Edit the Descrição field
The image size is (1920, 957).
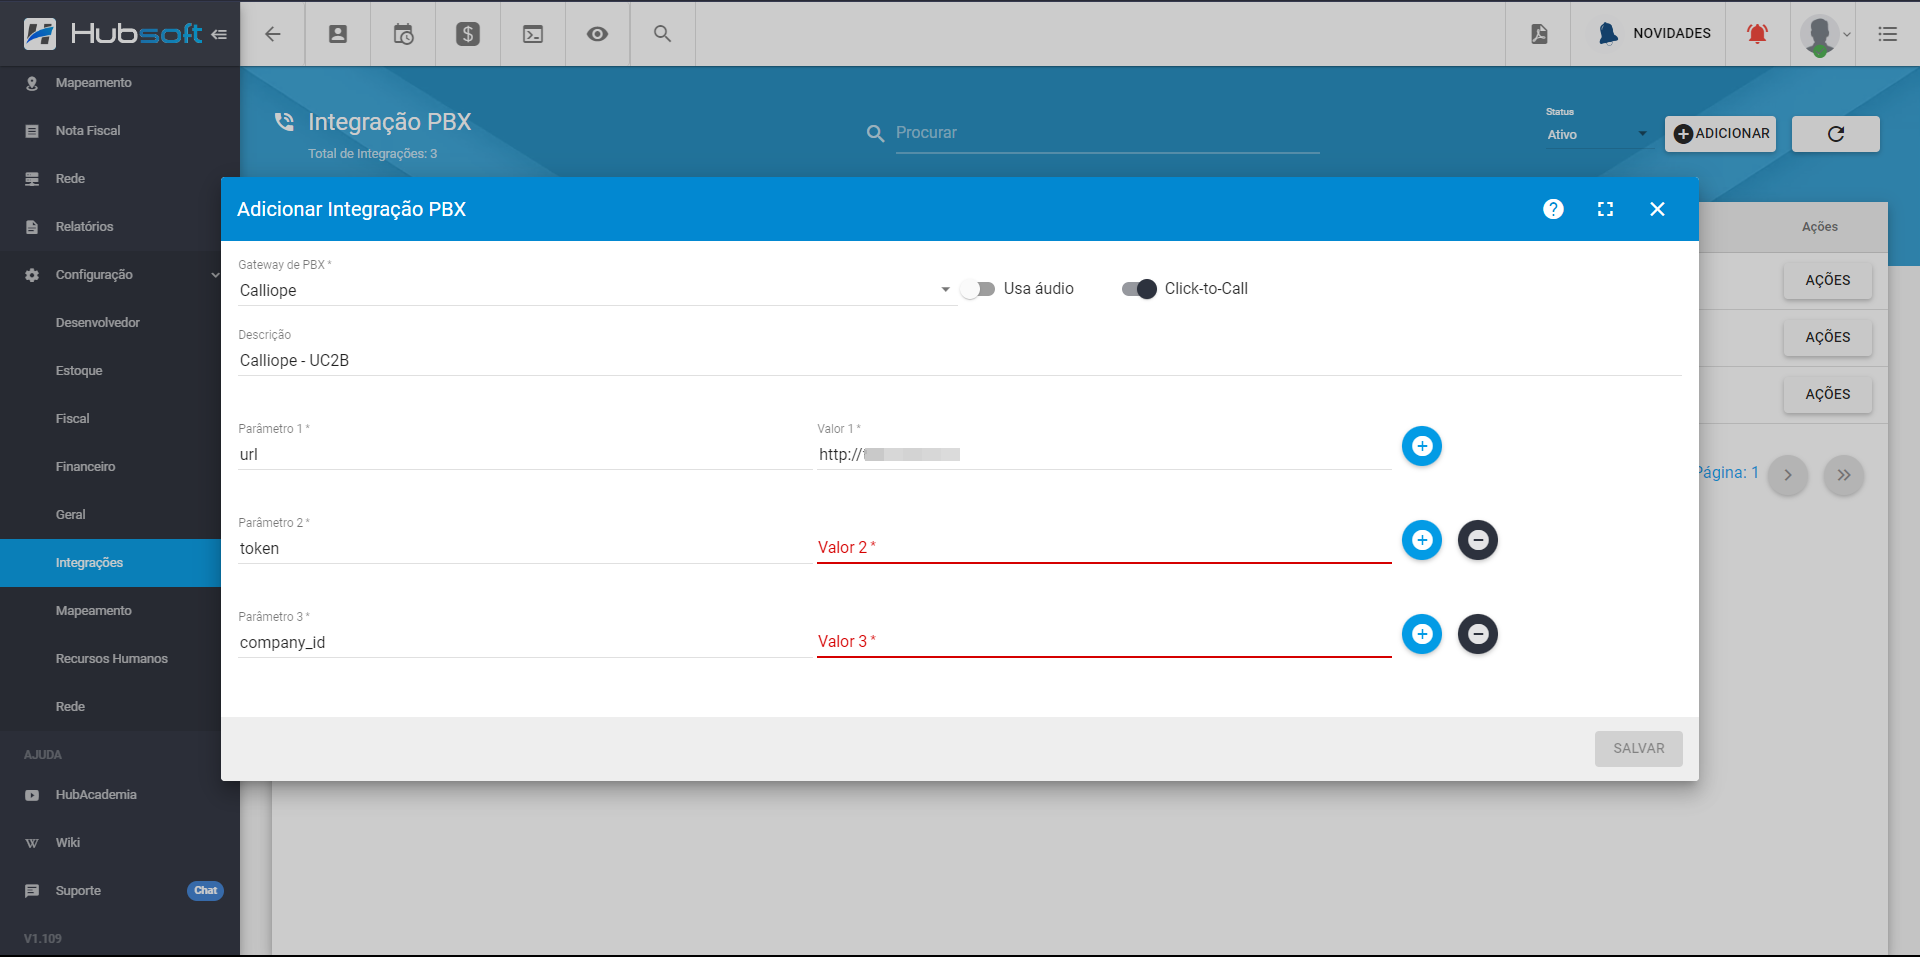[959, 361]
